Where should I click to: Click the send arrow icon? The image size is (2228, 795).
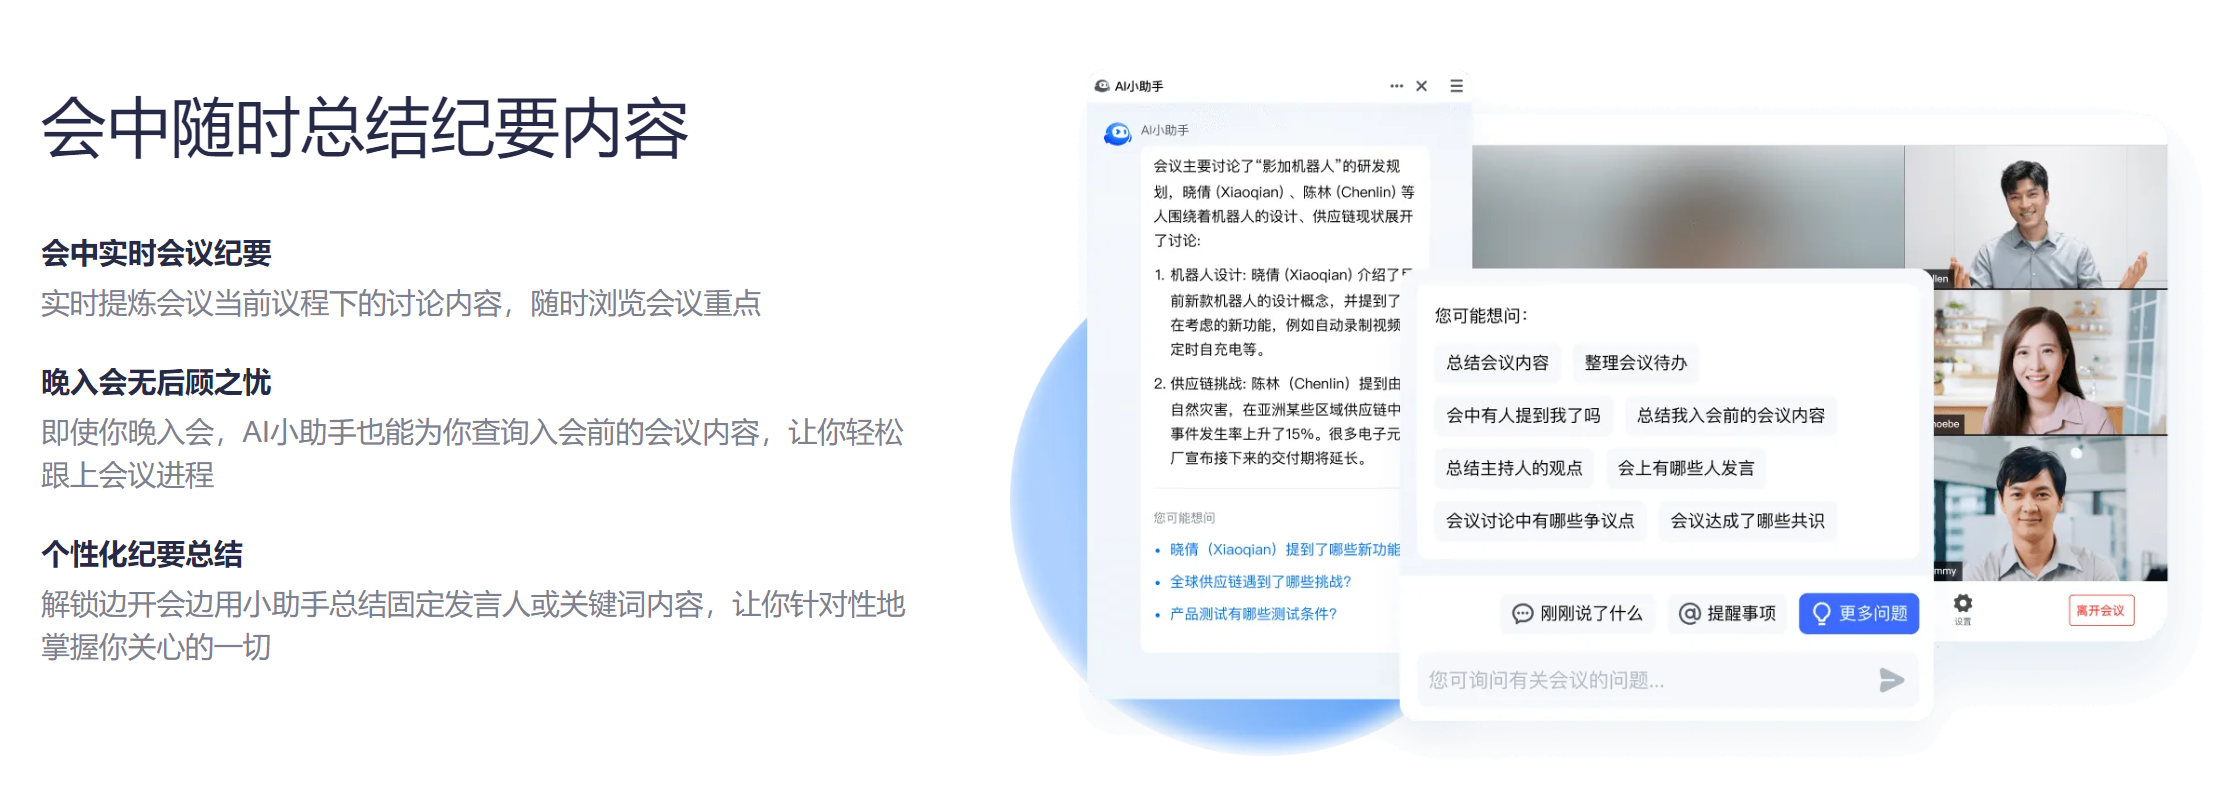pyautogui.click(x=1891, y=680)
